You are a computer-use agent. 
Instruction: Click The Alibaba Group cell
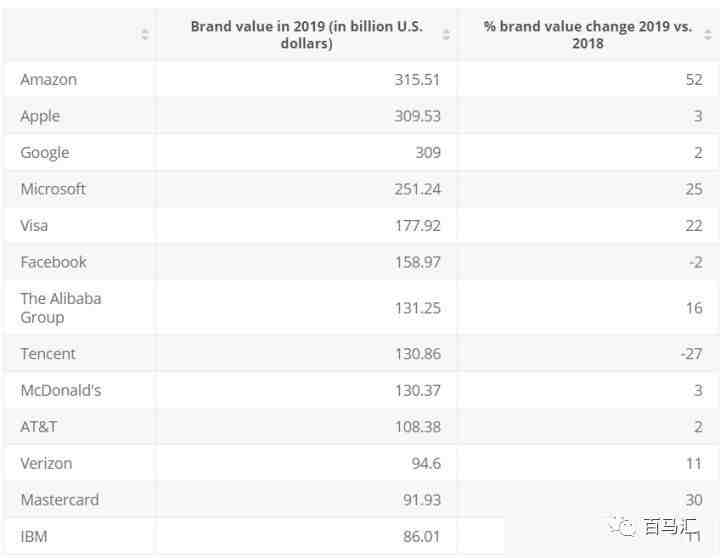pyautogui.click(x=61, y=307)
